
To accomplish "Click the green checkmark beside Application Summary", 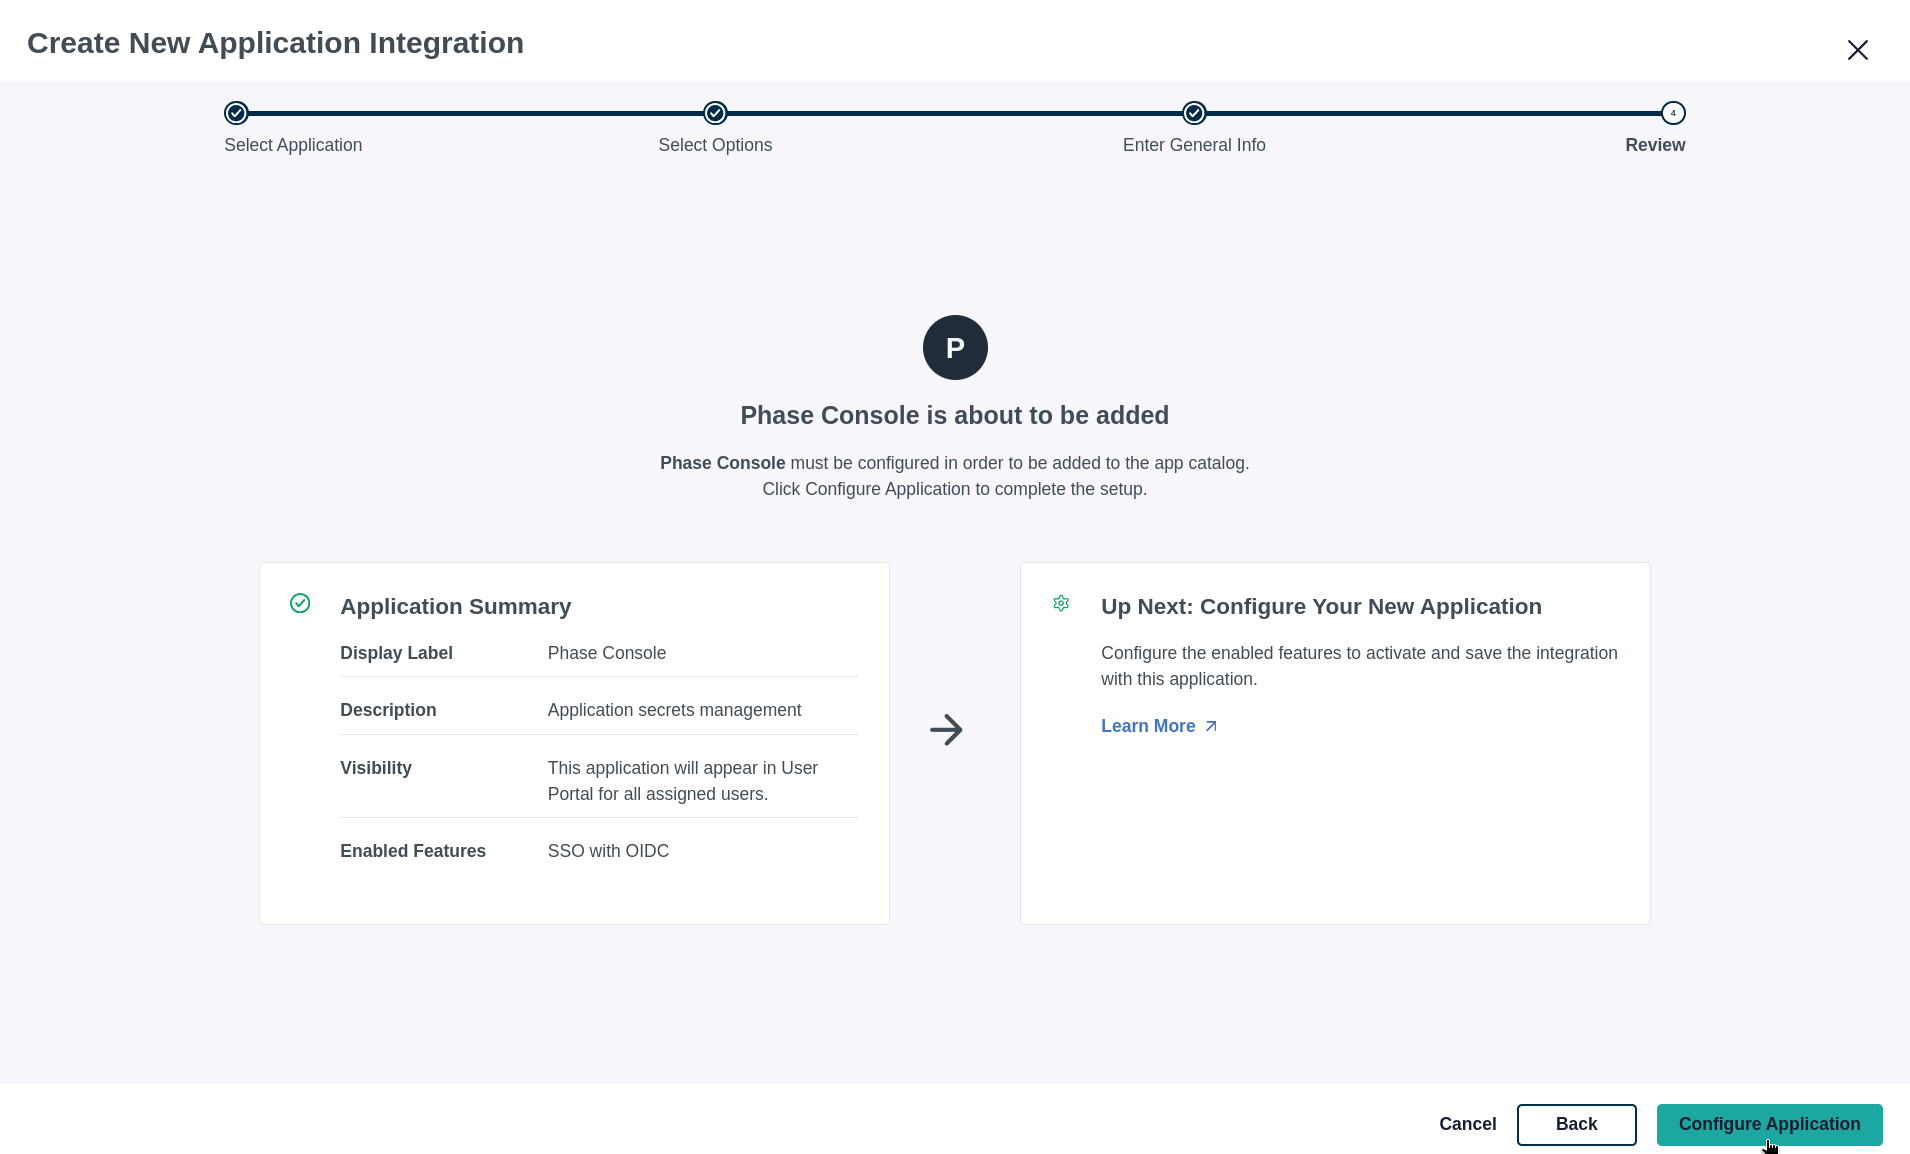I will pos(300,603).
